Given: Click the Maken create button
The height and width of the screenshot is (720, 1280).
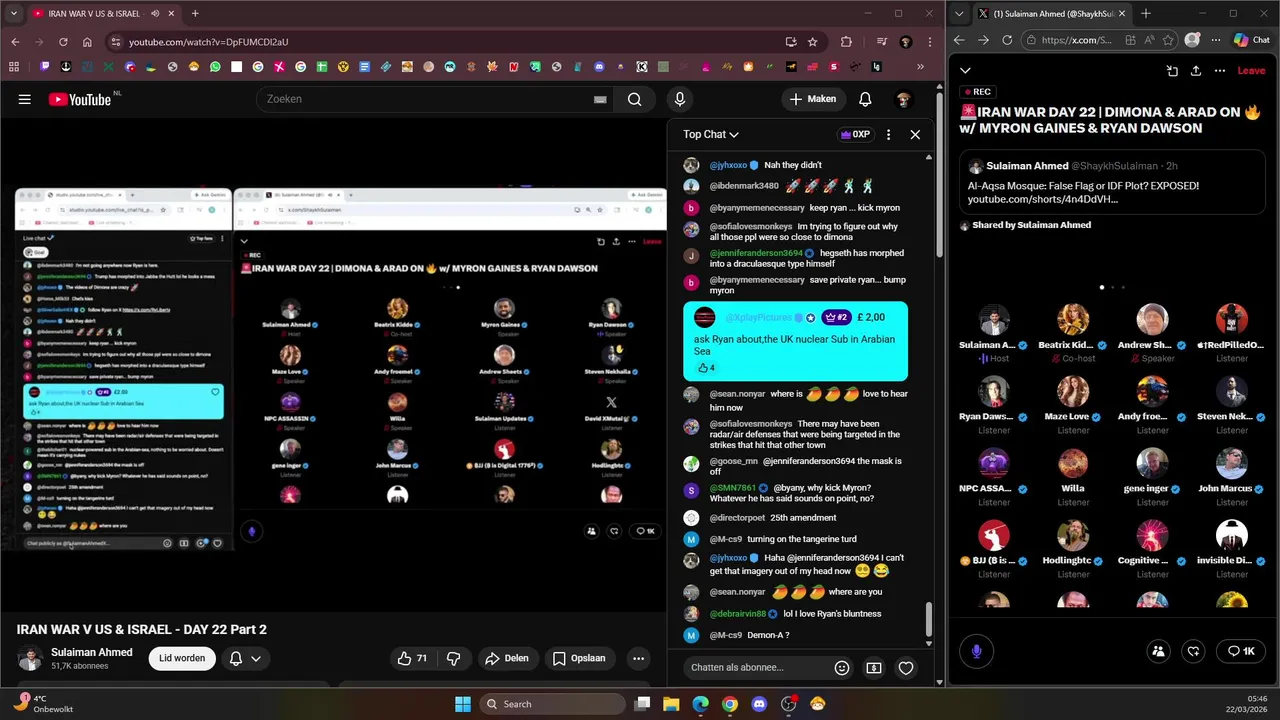Looking at the screenshot, I should click(x=812, y=99).
